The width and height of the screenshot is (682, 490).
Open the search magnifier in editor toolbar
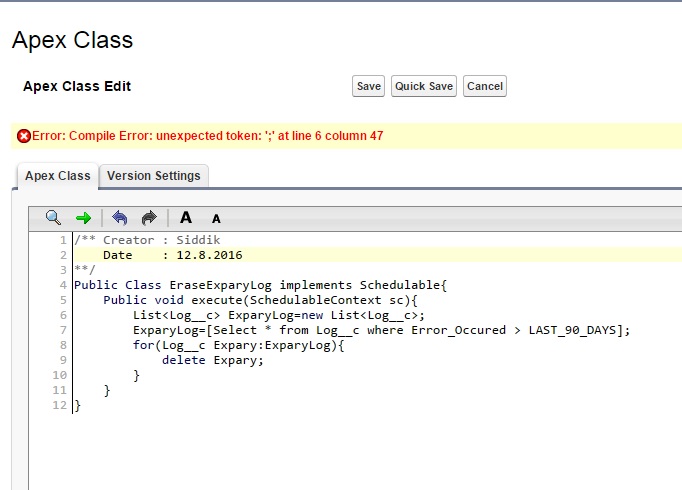pos(54,217)
